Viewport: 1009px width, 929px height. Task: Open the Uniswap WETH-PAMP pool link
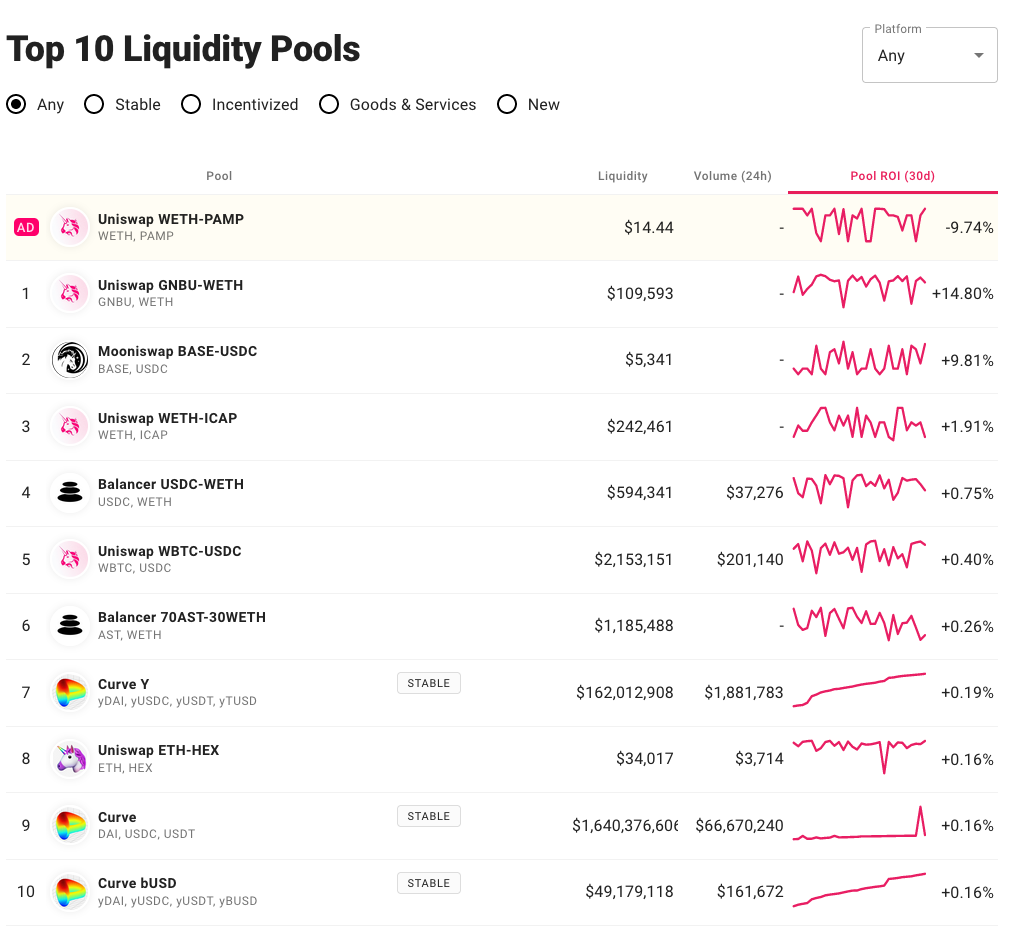point(171,219)
